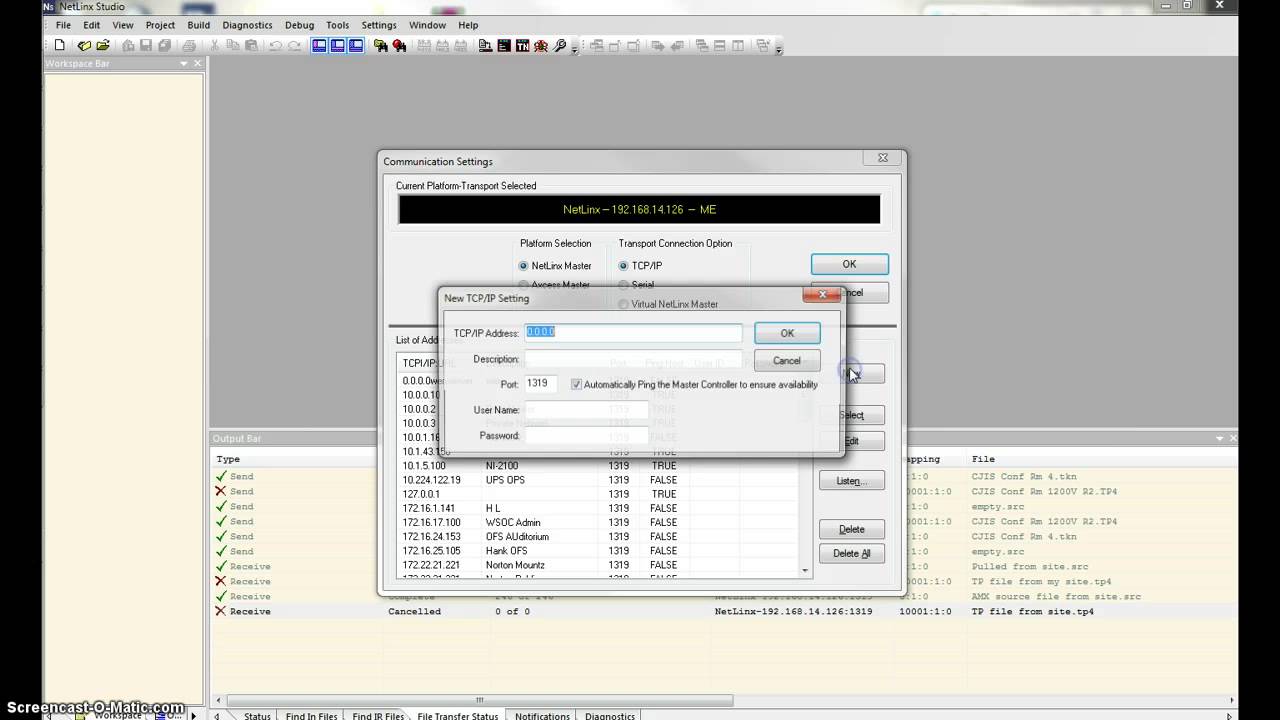Image resolution: width=1280 pixels, height=720 pixels.
Task: Click the Listen... button
Action: 852,481
